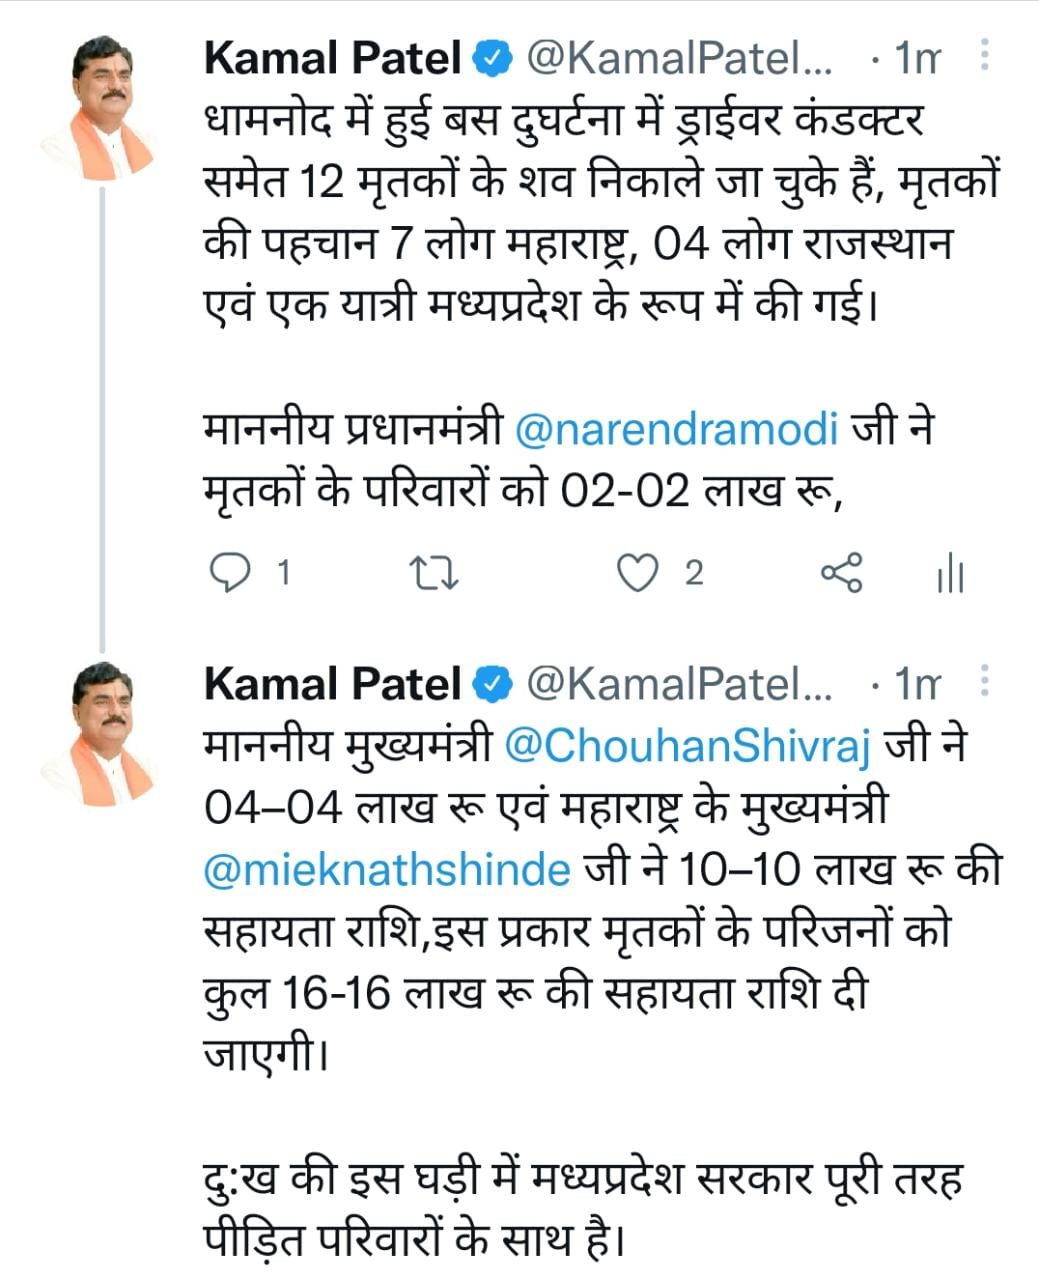Click the verified badge in the first tweet
Viewport: 1039px width, 1280px height.
(x=489, y=60)
